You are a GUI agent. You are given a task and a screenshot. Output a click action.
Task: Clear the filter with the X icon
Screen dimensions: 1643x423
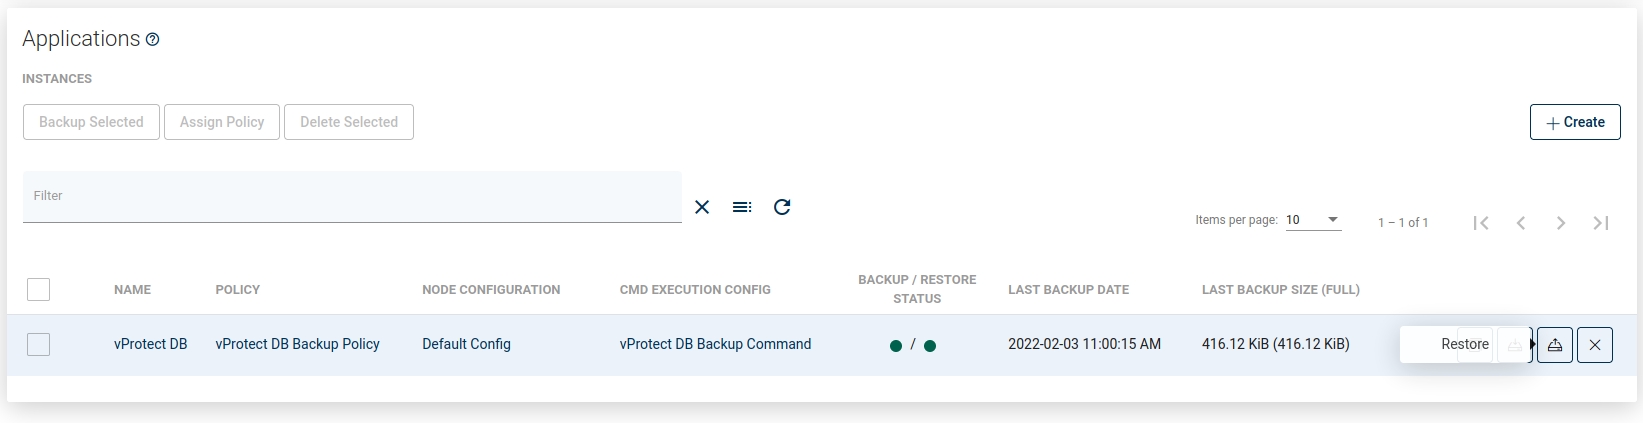click(x=702, y=207)
